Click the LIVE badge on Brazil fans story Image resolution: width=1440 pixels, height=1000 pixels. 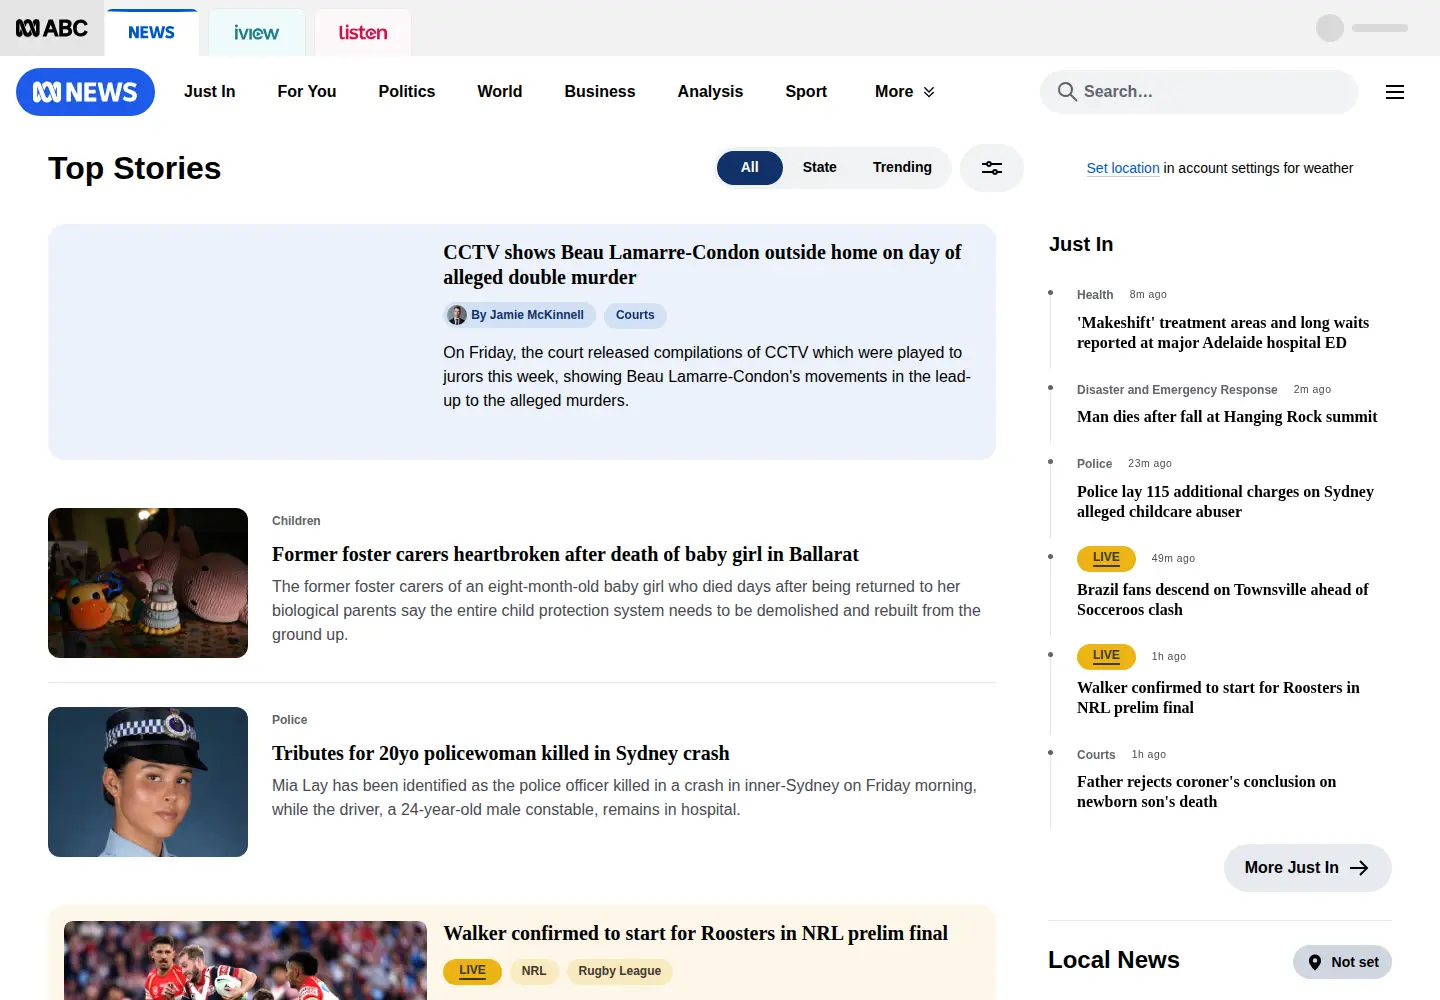pyautogui.click(x=1106, y=558)
